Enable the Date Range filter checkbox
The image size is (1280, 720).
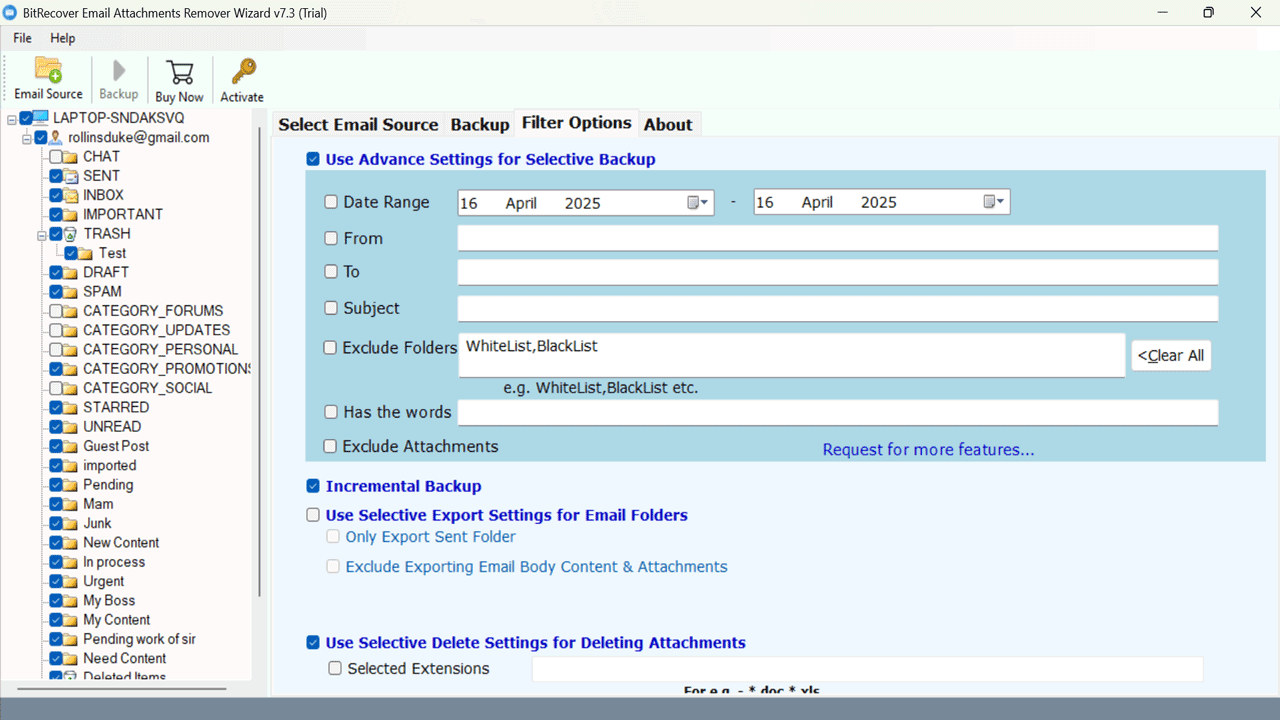click(x=331, y=202)
